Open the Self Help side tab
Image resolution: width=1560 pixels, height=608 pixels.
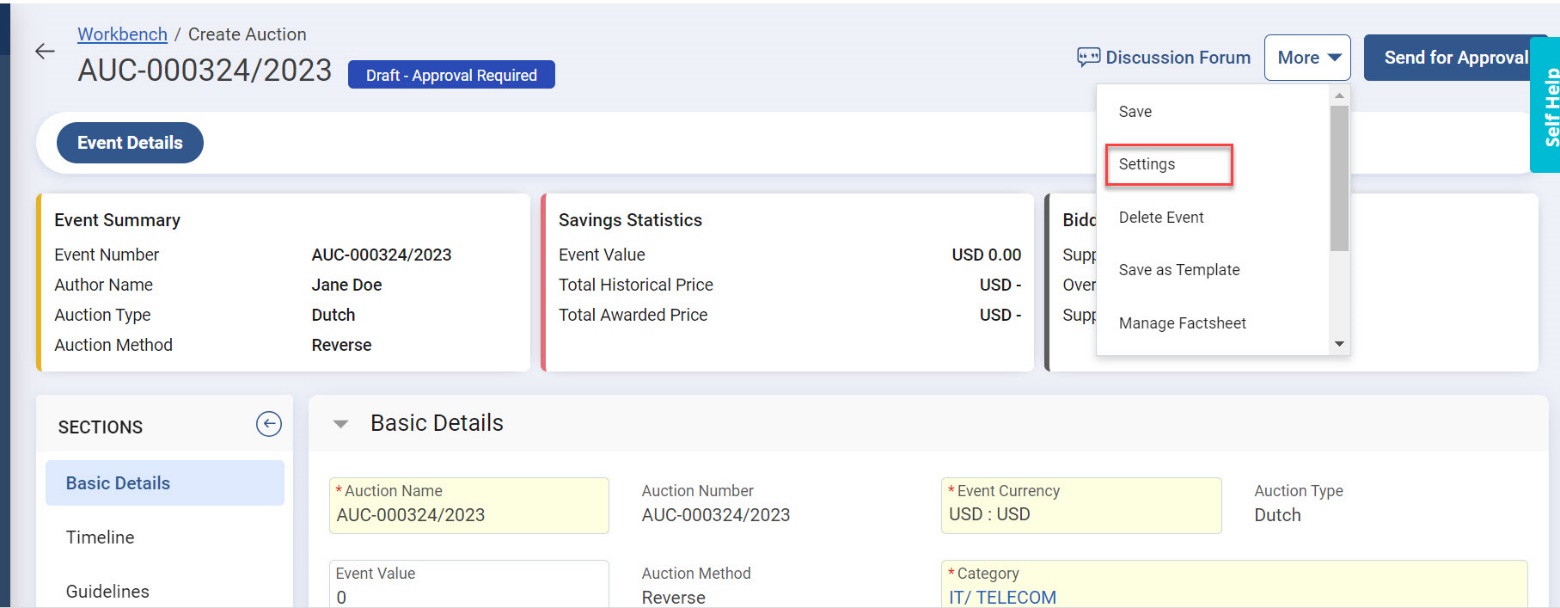pyautogui.click(x=1546, y=106)
